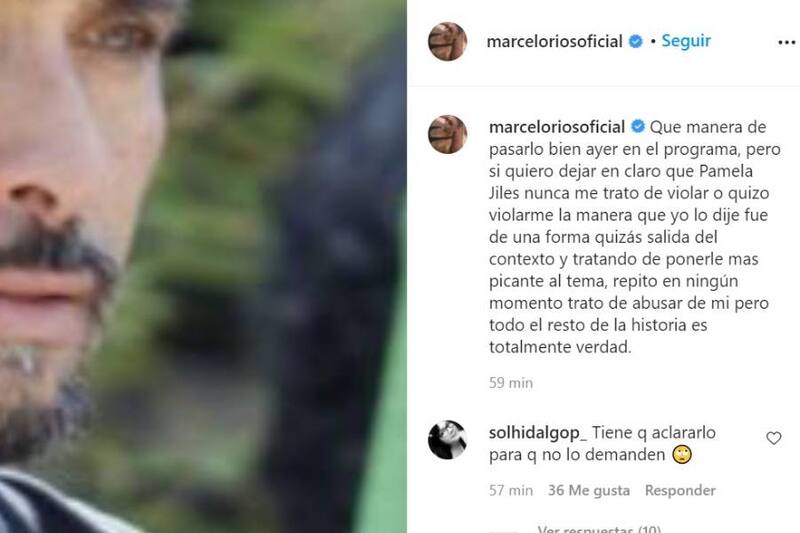Image resolution: width=800 pixels, height=533 pixels.
Task: Click the rolling eyes emoji in comment
Action: click(682, 454)
